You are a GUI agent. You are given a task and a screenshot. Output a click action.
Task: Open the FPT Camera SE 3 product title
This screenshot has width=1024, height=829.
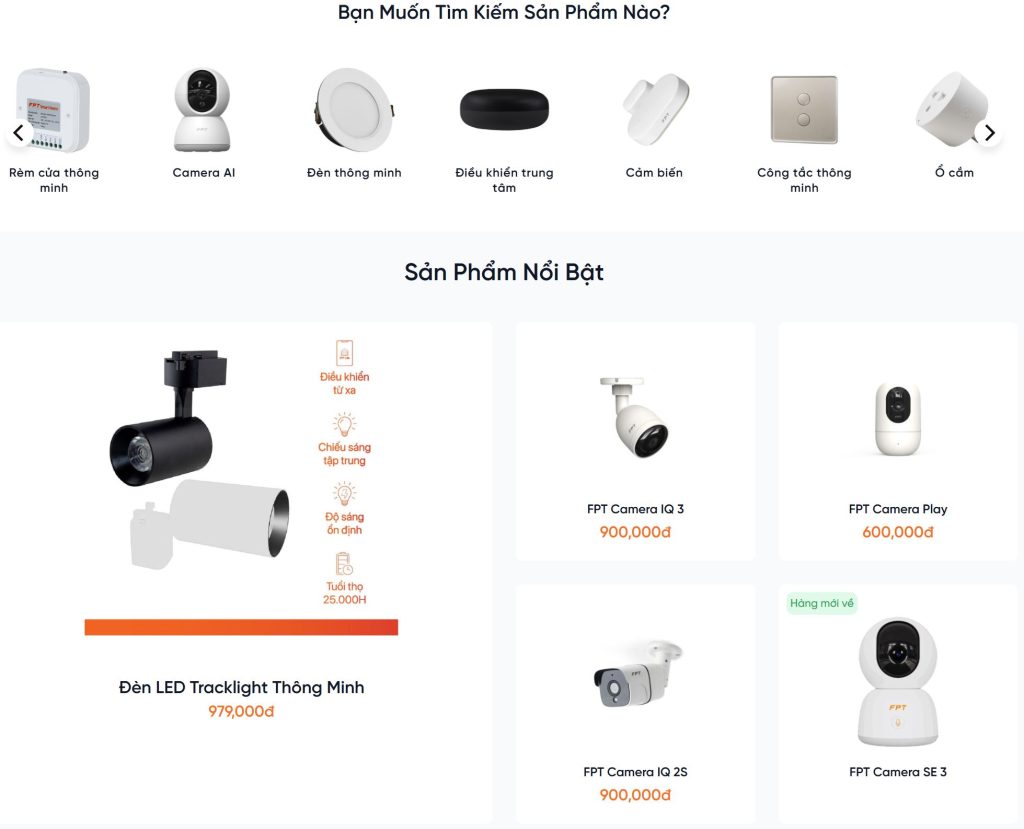(x=898, y=772)
